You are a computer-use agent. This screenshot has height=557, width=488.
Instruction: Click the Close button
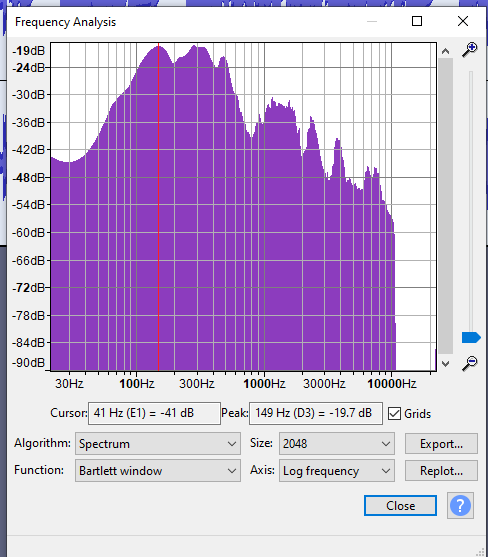pyautogui.click(x=400, y=505)
